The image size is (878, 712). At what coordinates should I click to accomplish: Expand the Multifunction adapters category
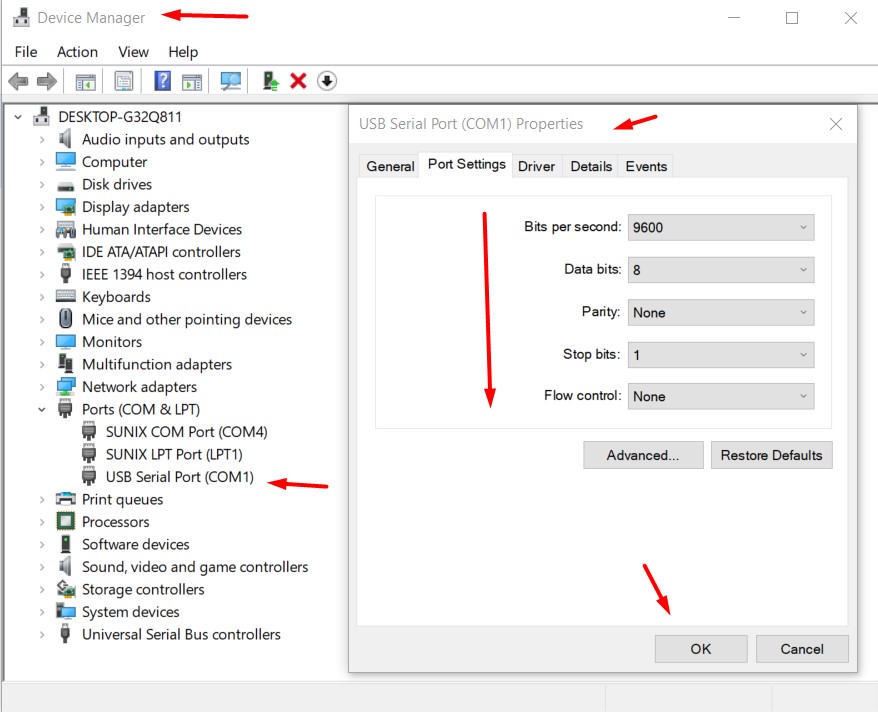point(42,364)
